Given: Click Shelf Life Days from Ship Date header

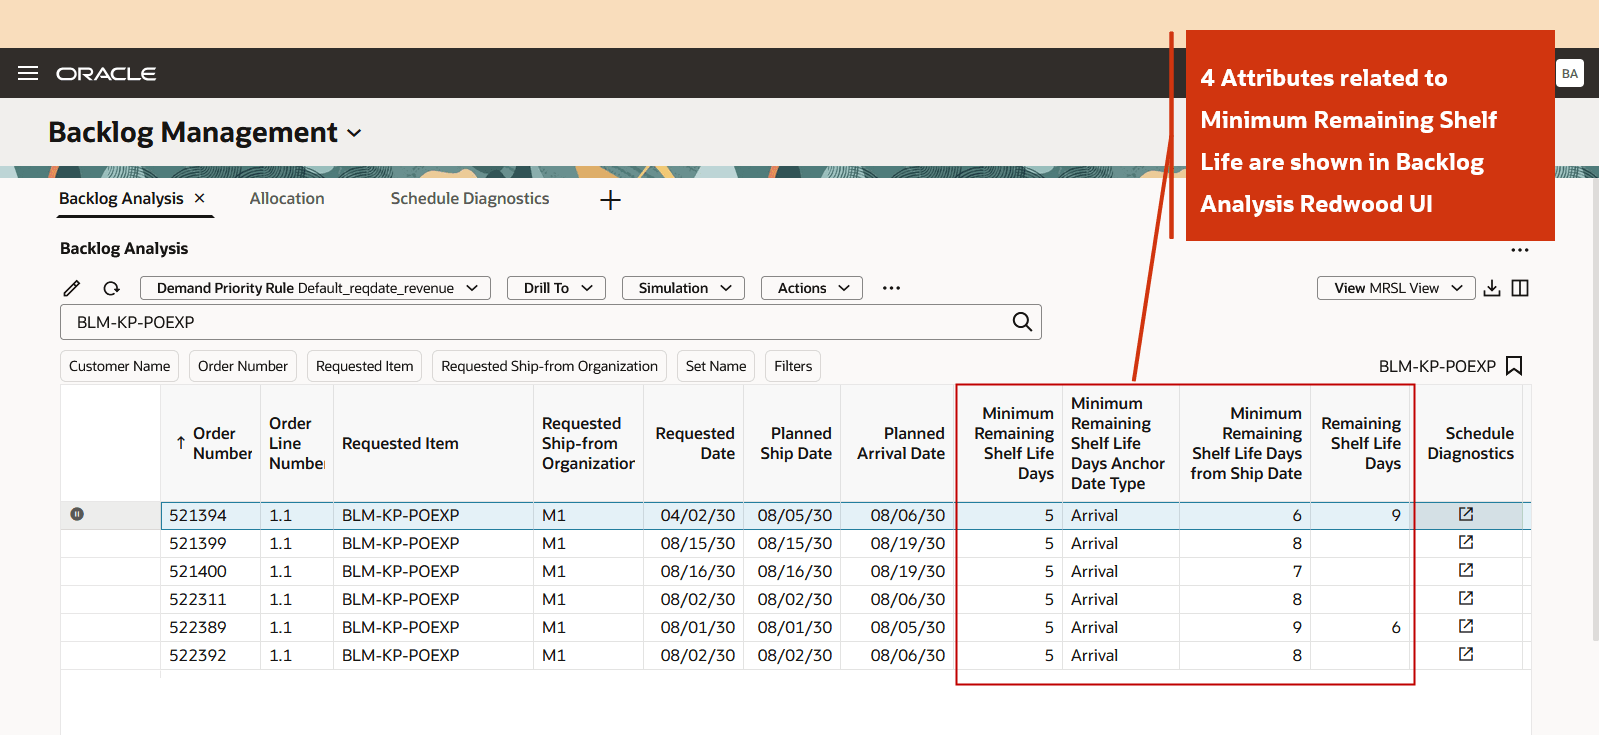Looking at the screenshot, I should click(1245, 443).
